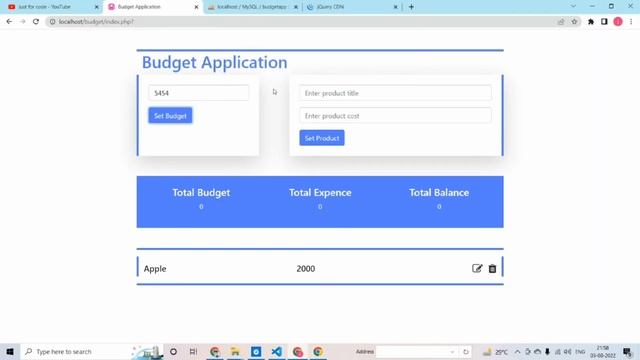Open the tab search dropdown arrow
This screenshot has height=360, width=640.
click(x=573, y=7)
